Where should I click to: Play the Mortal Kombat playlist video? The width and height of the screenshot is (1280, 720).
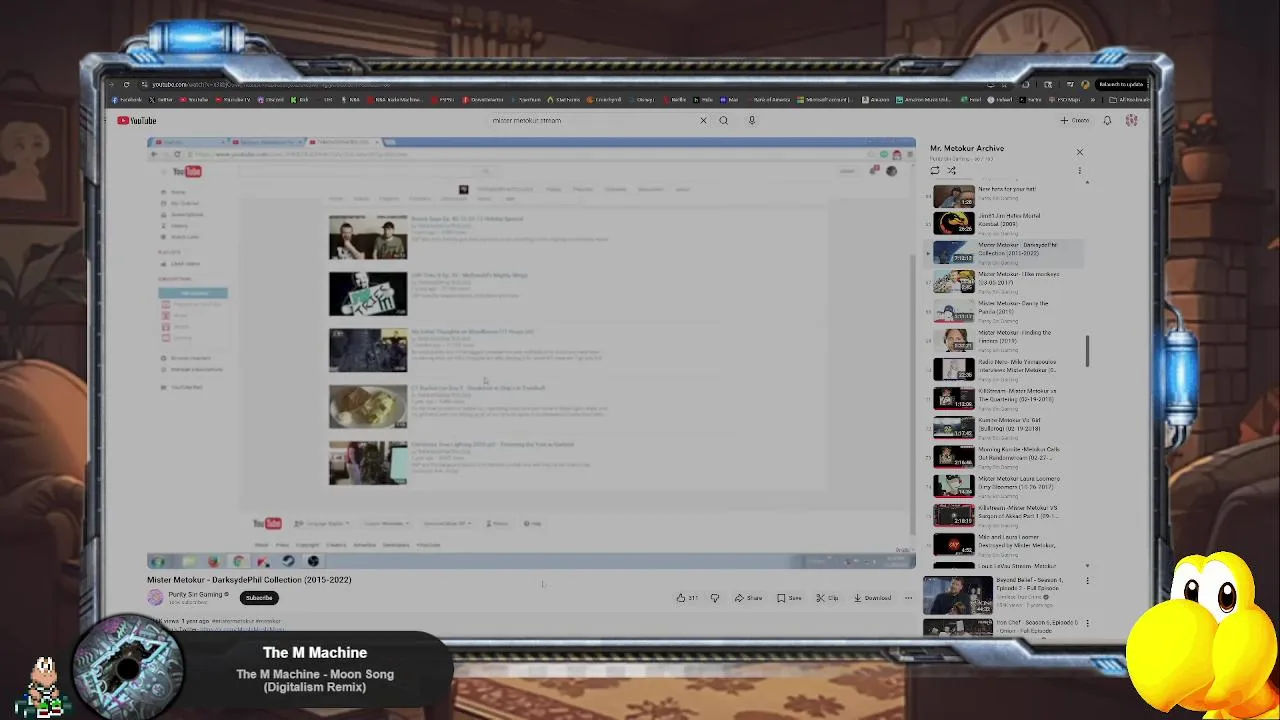(1003, 223)
